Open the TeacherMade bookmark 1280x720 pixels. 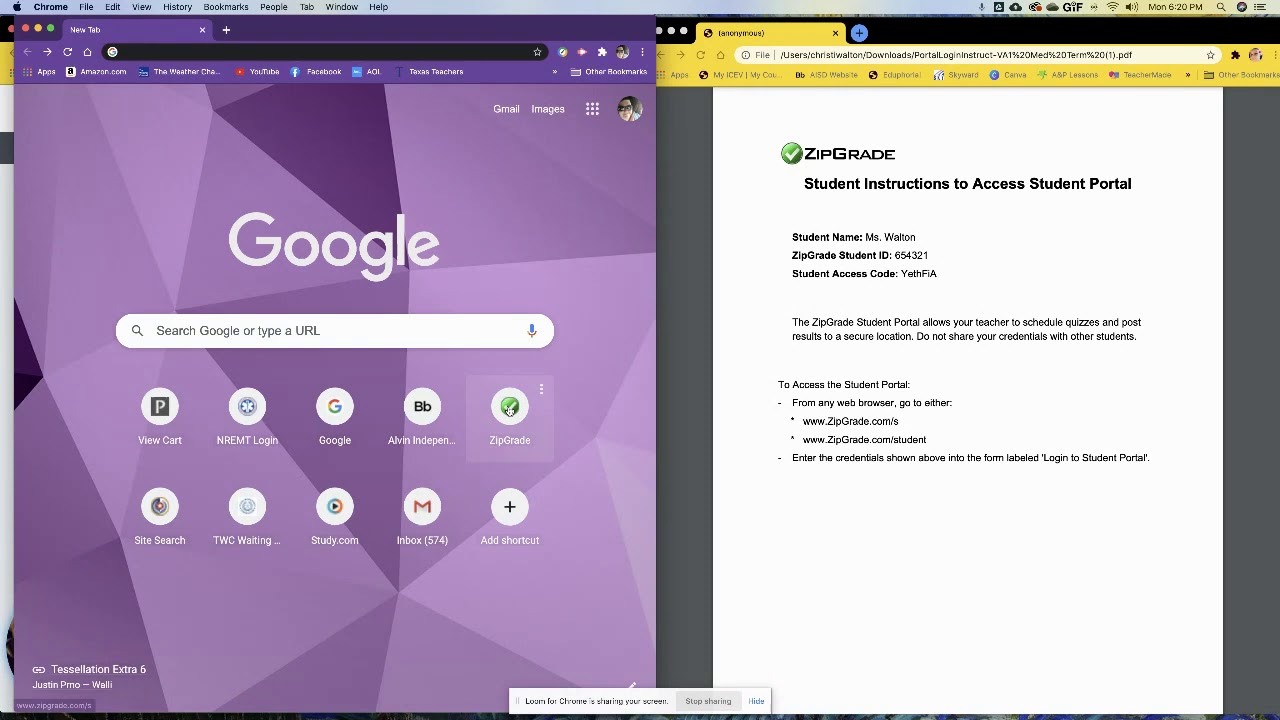(1140, 75)
